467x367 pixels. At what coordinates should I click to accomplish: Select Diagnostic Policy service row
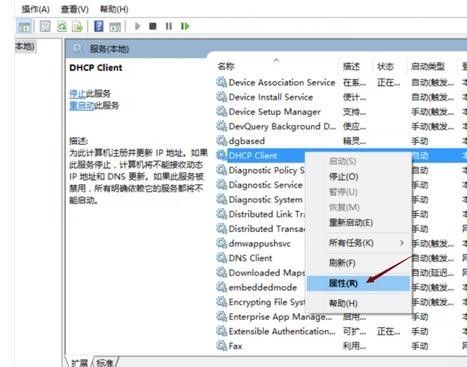(260, 170)
